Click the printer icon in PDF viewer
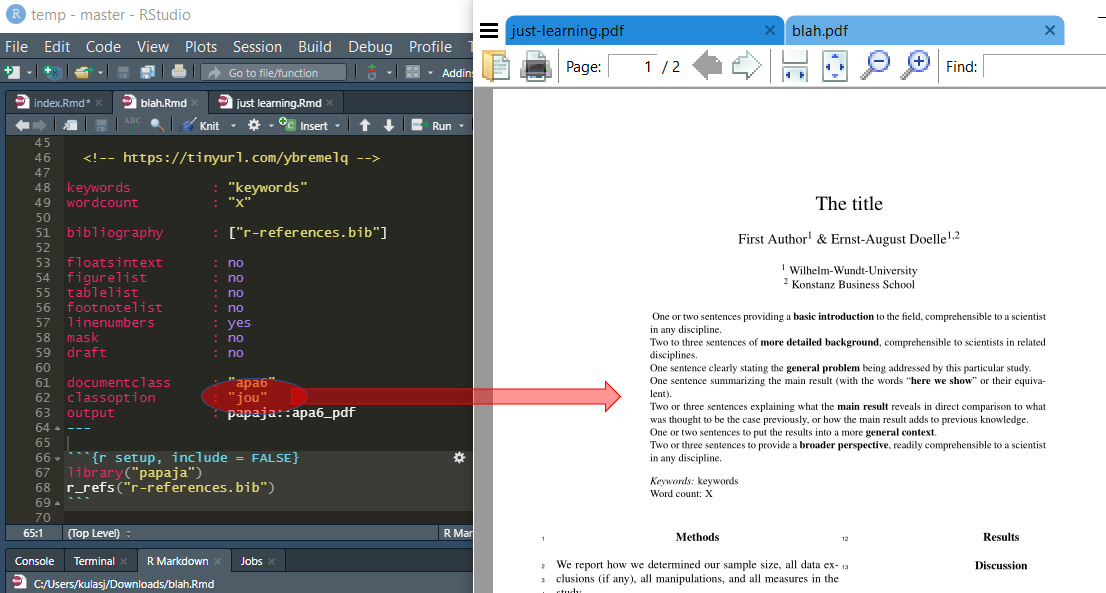This screenshot has height=593, width=1106. [x=536, y=66]
